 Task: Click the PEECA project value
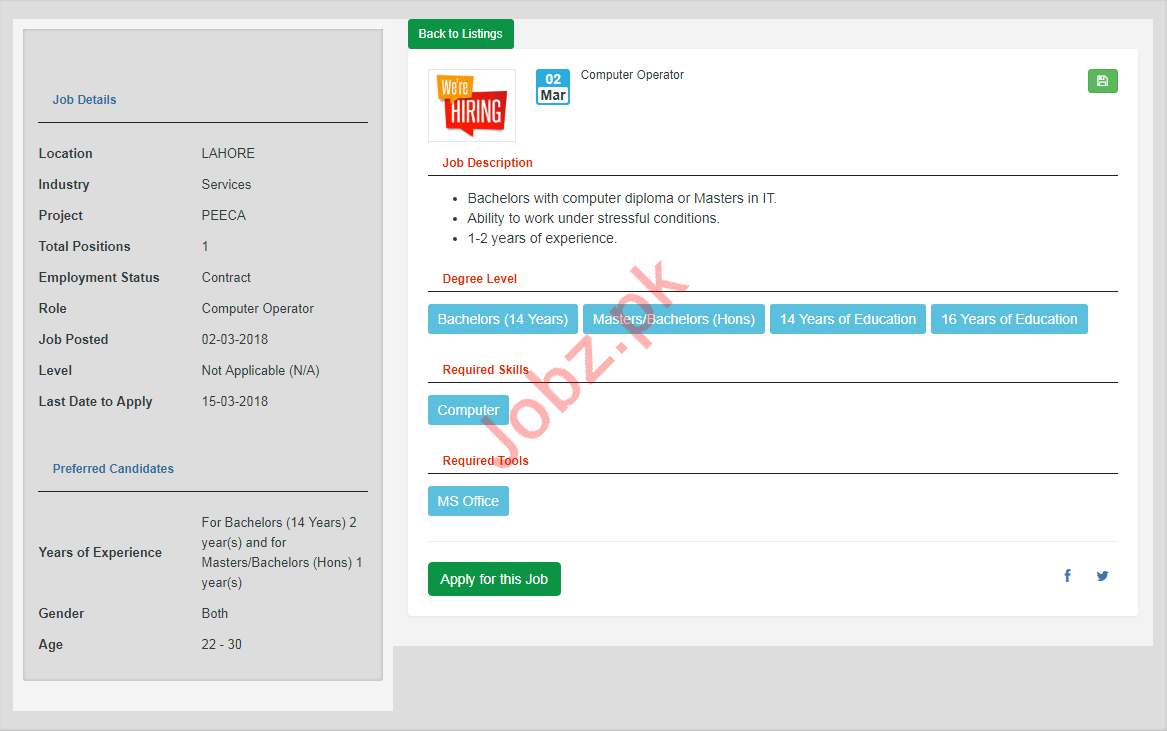pos(223,215)
